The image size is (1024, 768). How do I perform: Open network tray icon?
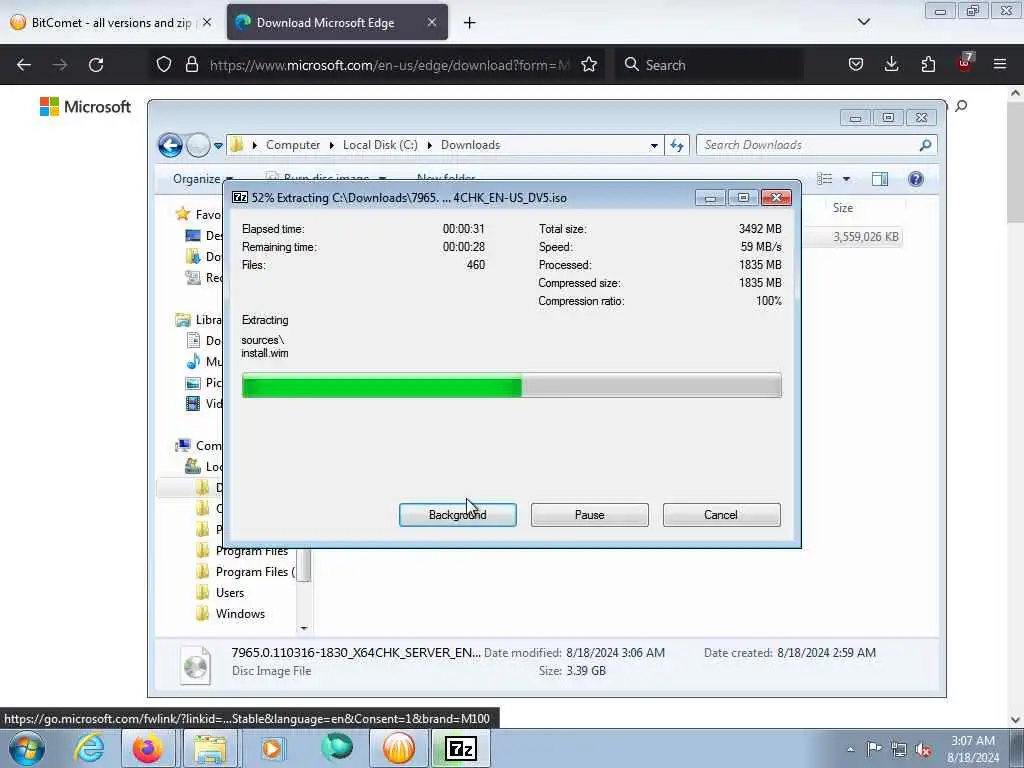tap(899, 749)
